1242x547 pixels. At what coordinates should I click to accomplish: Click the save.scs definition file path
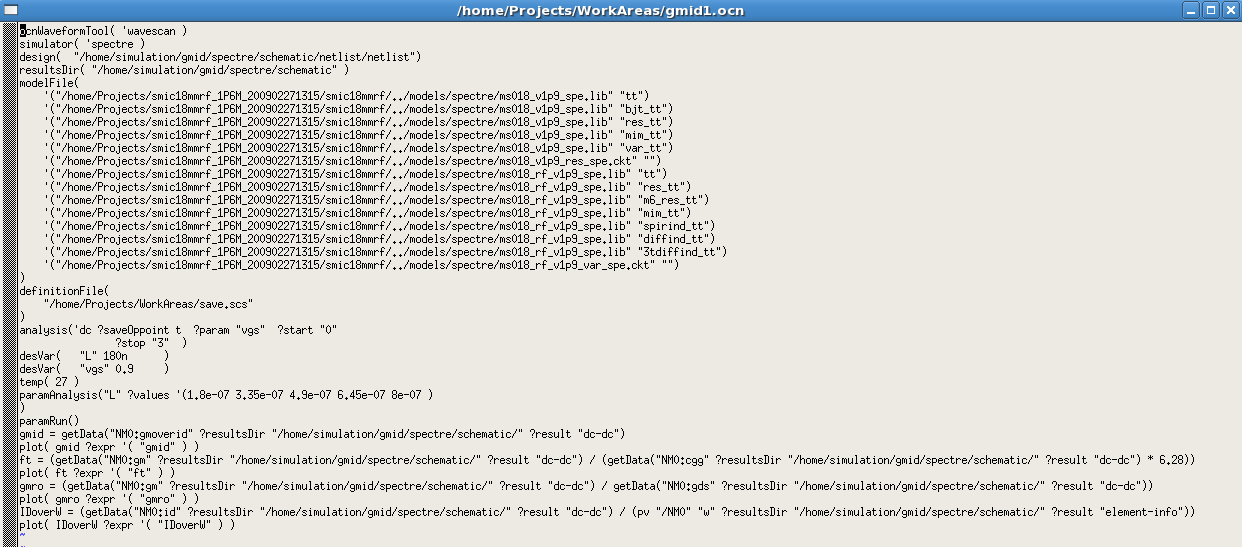pos(148,304)
